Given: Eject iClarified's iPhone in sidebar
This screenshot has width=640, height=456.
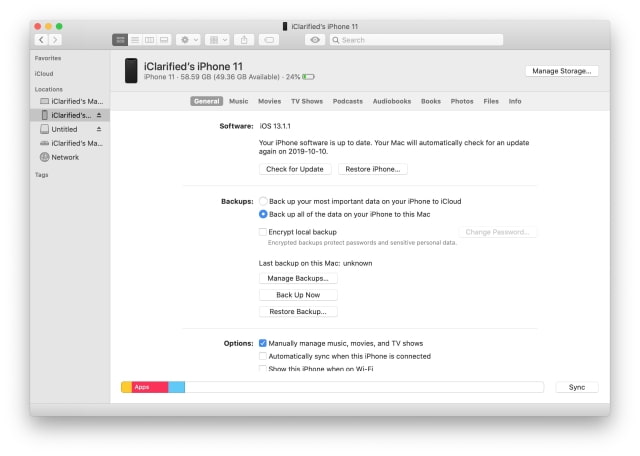Looking at the screenshot, I should (x=99, y=116).
